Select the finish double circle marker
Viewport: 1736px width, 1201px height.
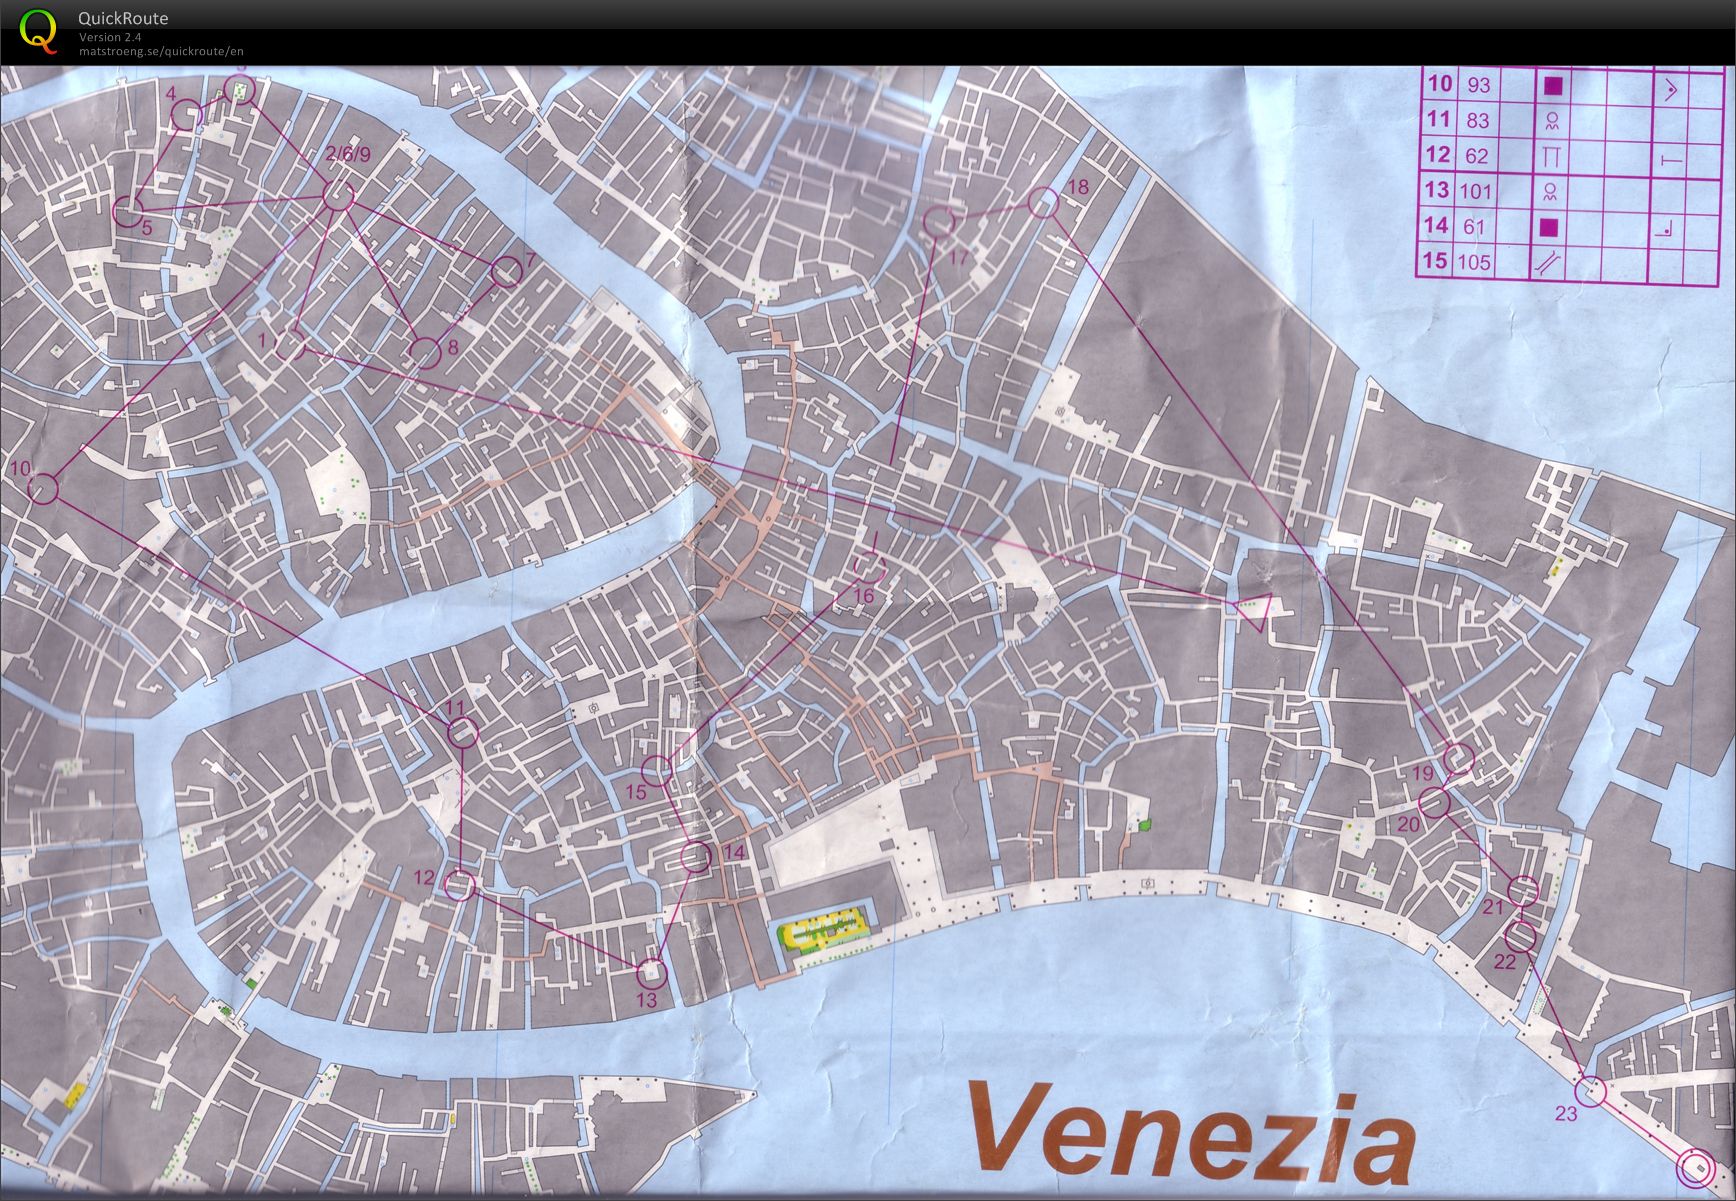1695,1166
